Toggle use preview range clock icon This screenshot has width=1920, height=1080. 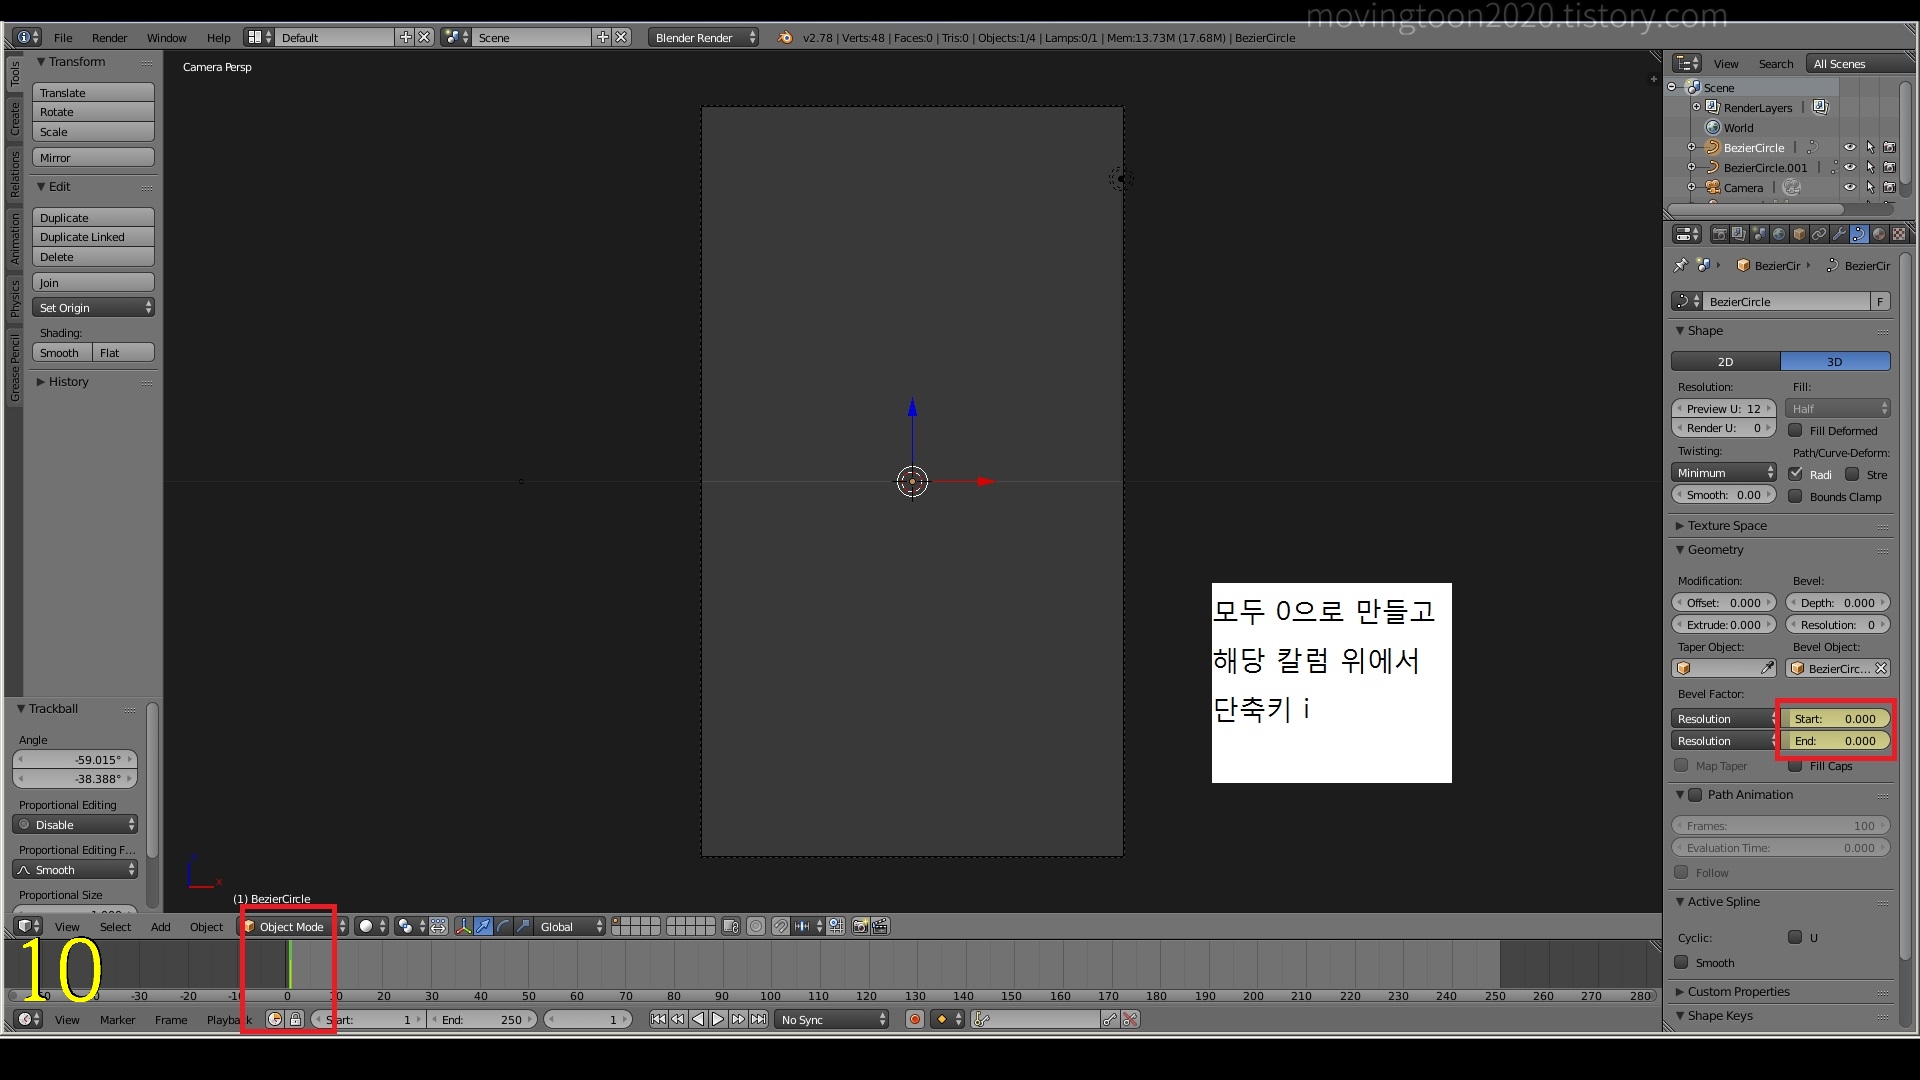click(275, 1019)
